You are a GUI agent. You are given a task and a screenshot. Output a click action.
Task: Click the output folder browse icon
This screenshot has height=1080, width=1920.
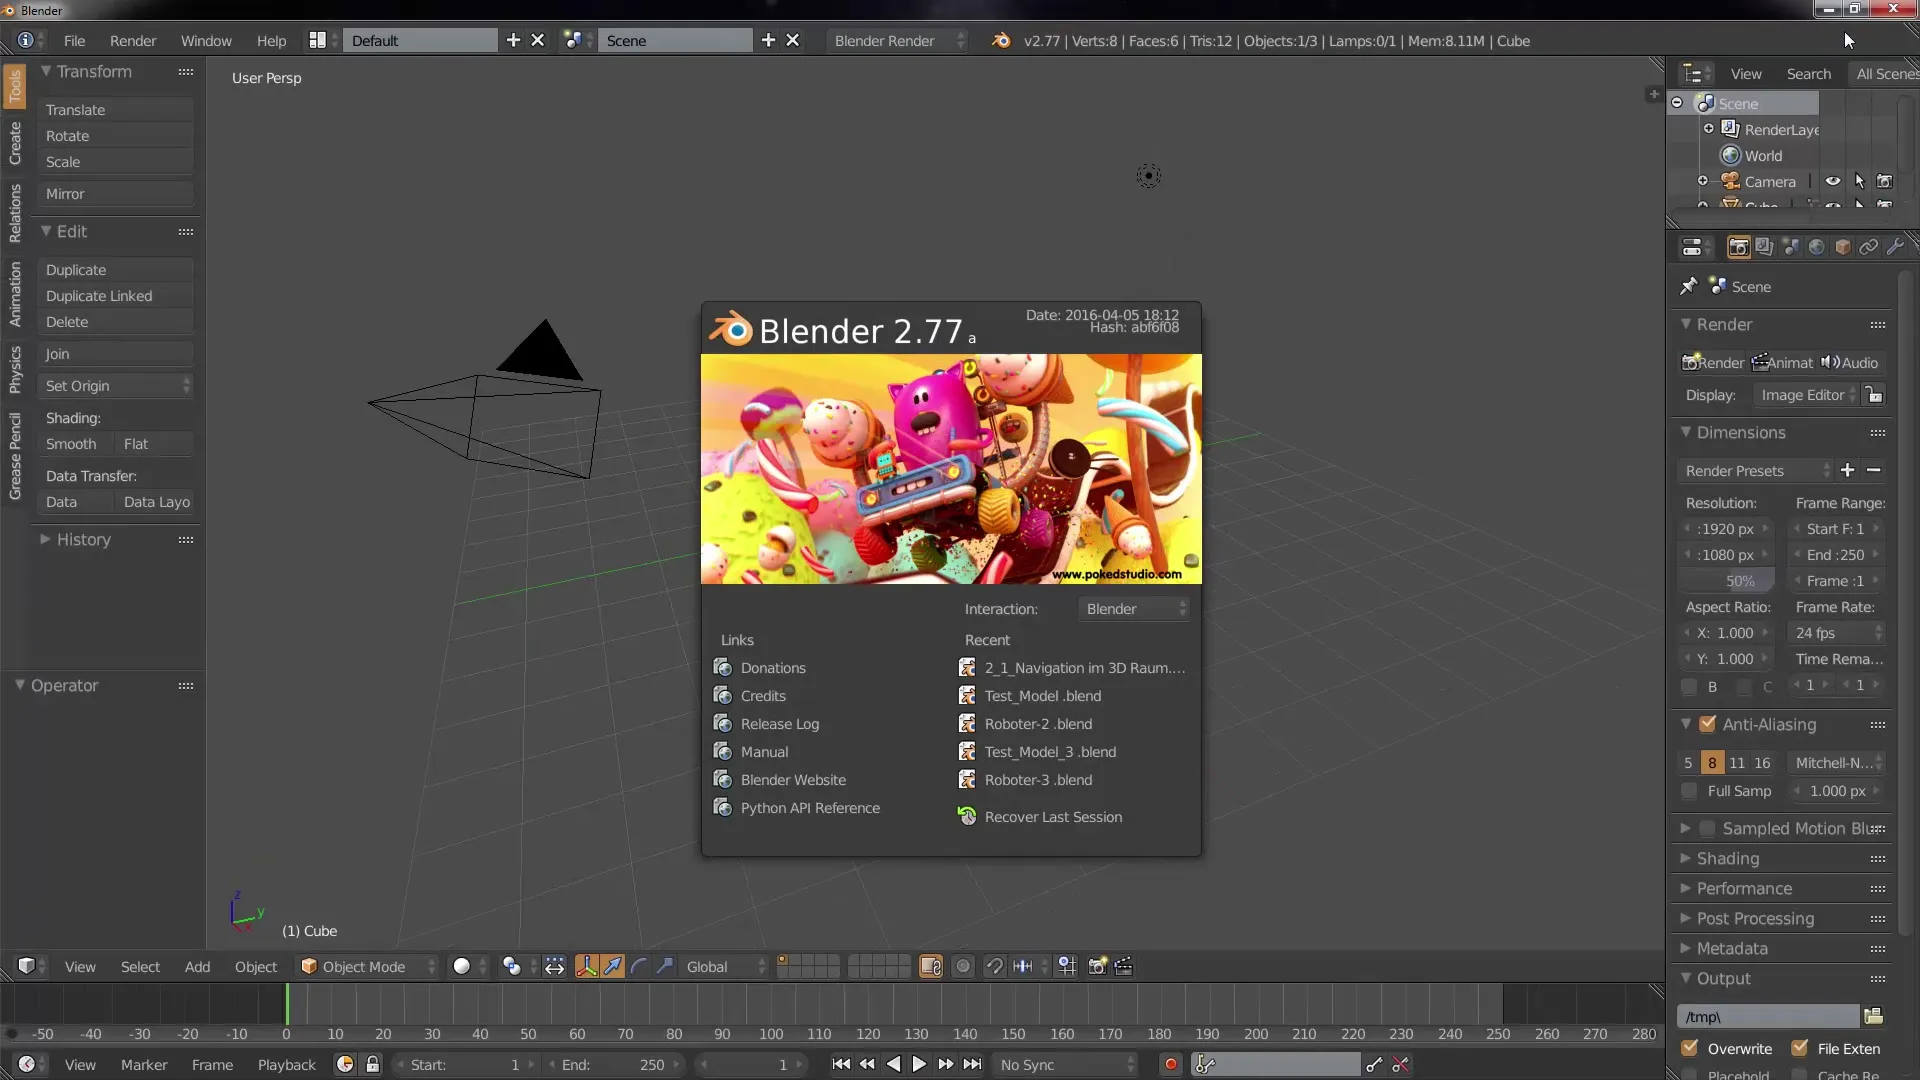[1874, 1016]
